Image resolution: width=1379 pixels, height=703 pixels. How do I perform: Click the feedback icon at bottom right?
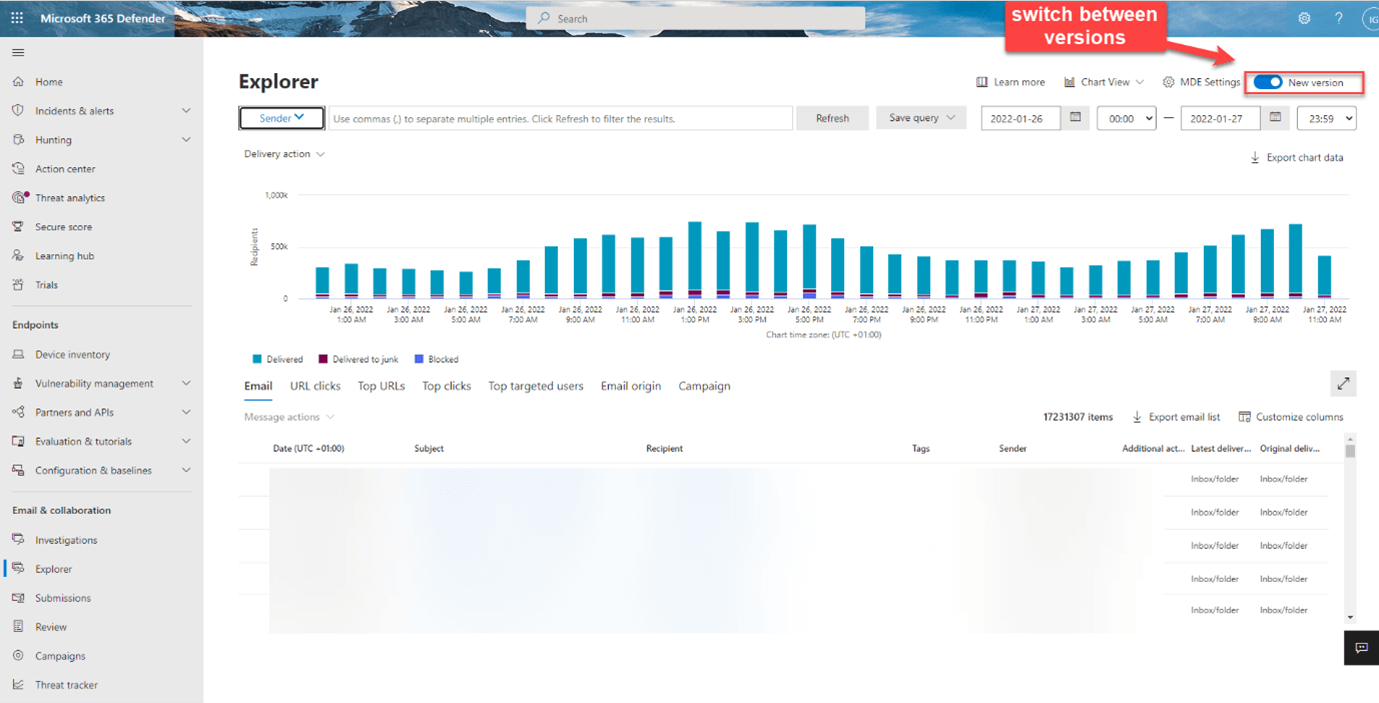pos(1361,647)
